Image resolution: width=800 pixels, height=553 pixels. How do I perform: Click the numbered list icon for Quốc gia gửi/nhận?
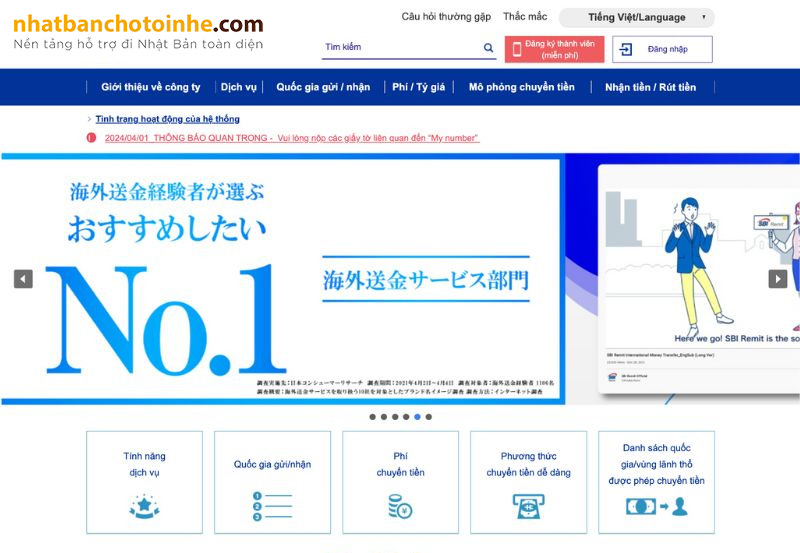(x=272, y=506)
